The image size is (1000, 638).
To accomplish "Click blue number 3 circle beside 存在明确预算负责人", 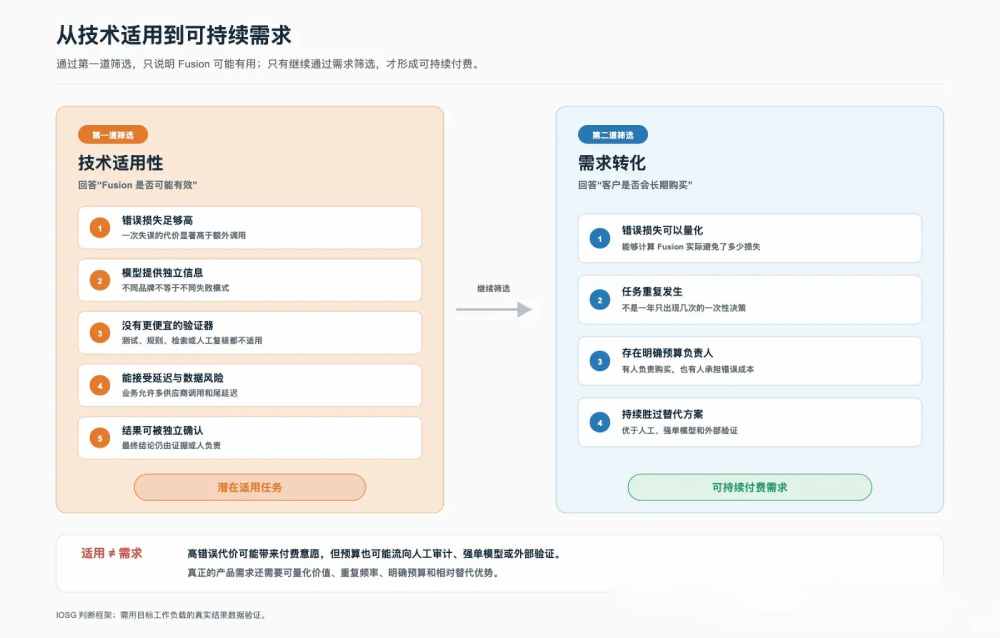I will tap(599, 361).
